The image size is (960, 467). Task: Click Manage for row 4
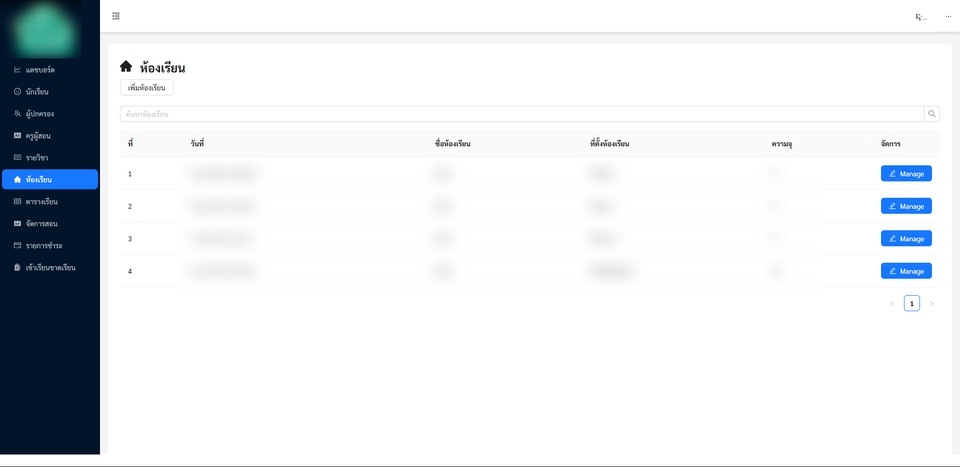tap(906, 271)
